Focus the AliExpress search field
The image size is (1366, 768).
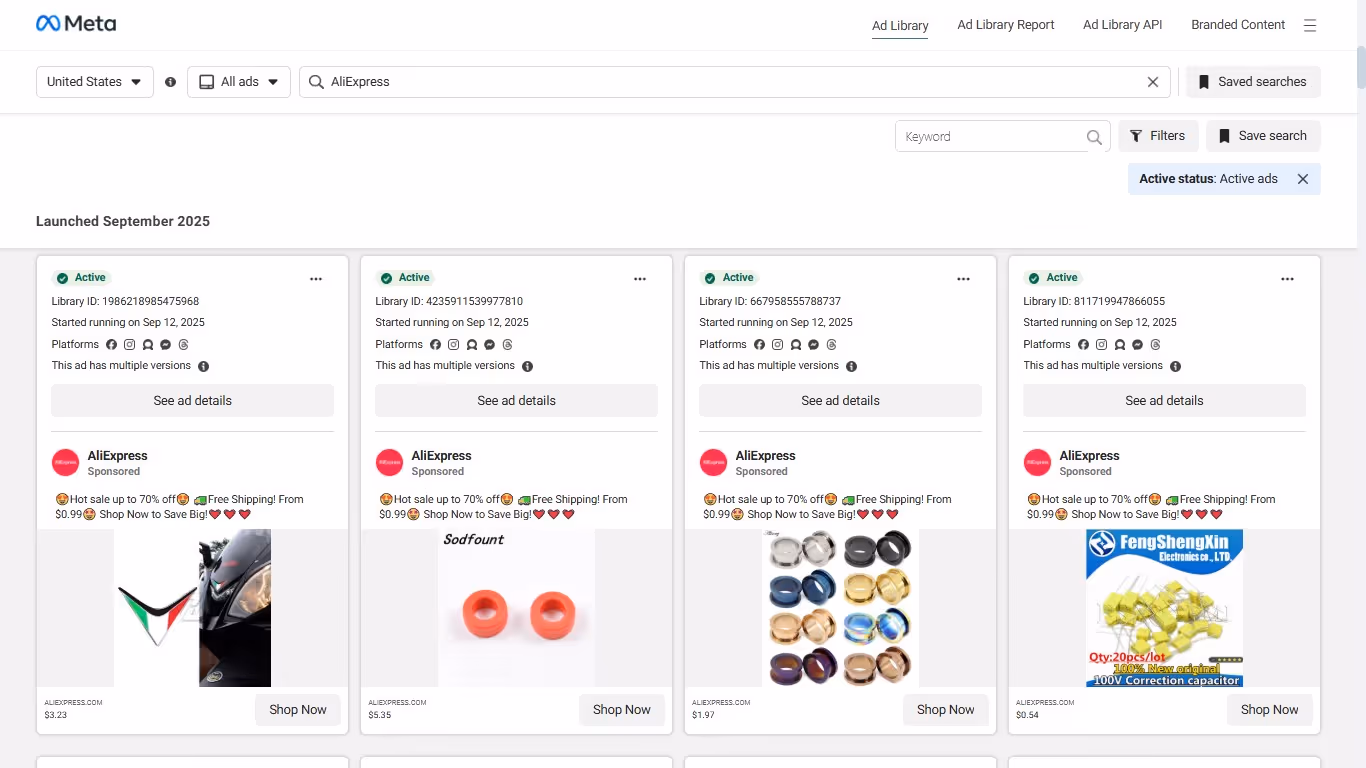click(734, 82)
